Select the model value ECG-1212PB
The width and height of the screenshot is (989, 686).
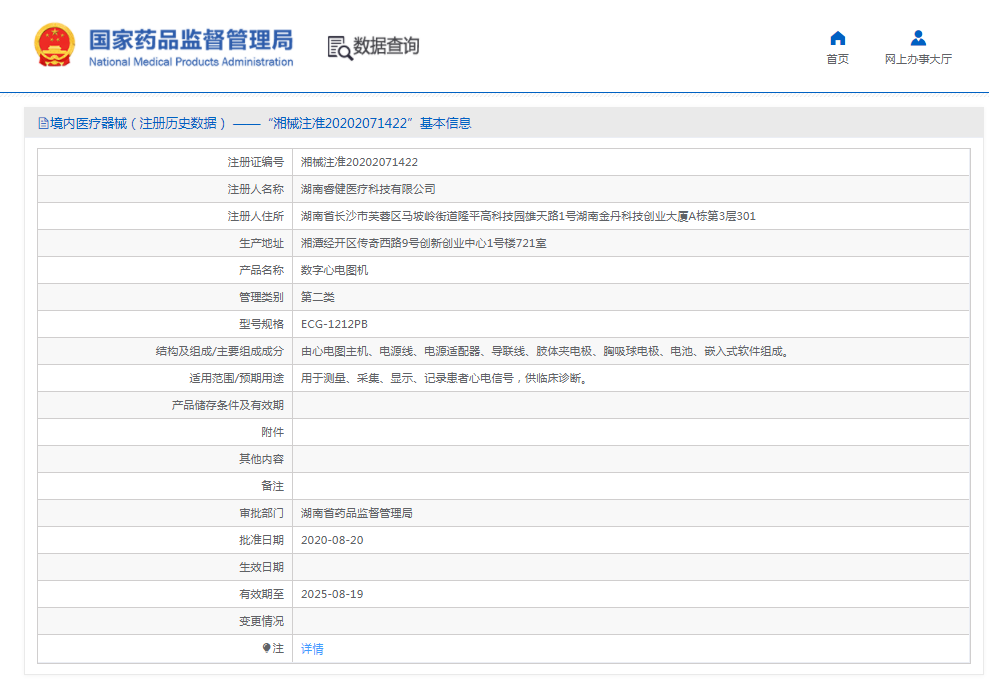(334, 324)
